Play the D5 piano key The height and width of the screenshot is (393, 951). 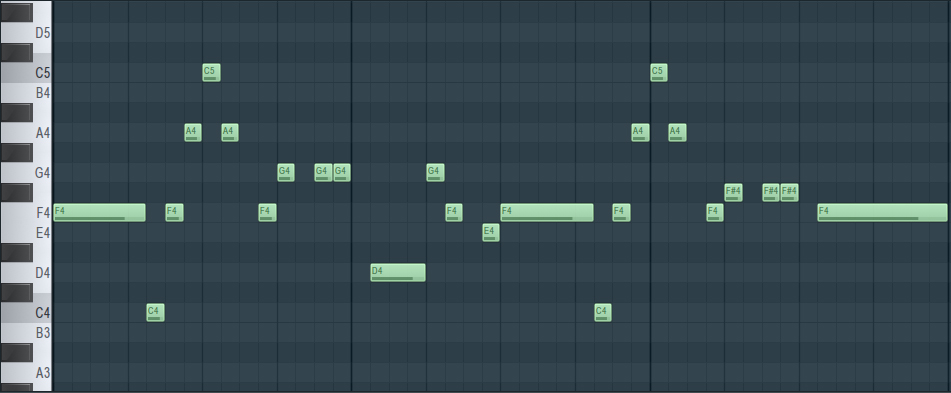(x=25, y=33)
